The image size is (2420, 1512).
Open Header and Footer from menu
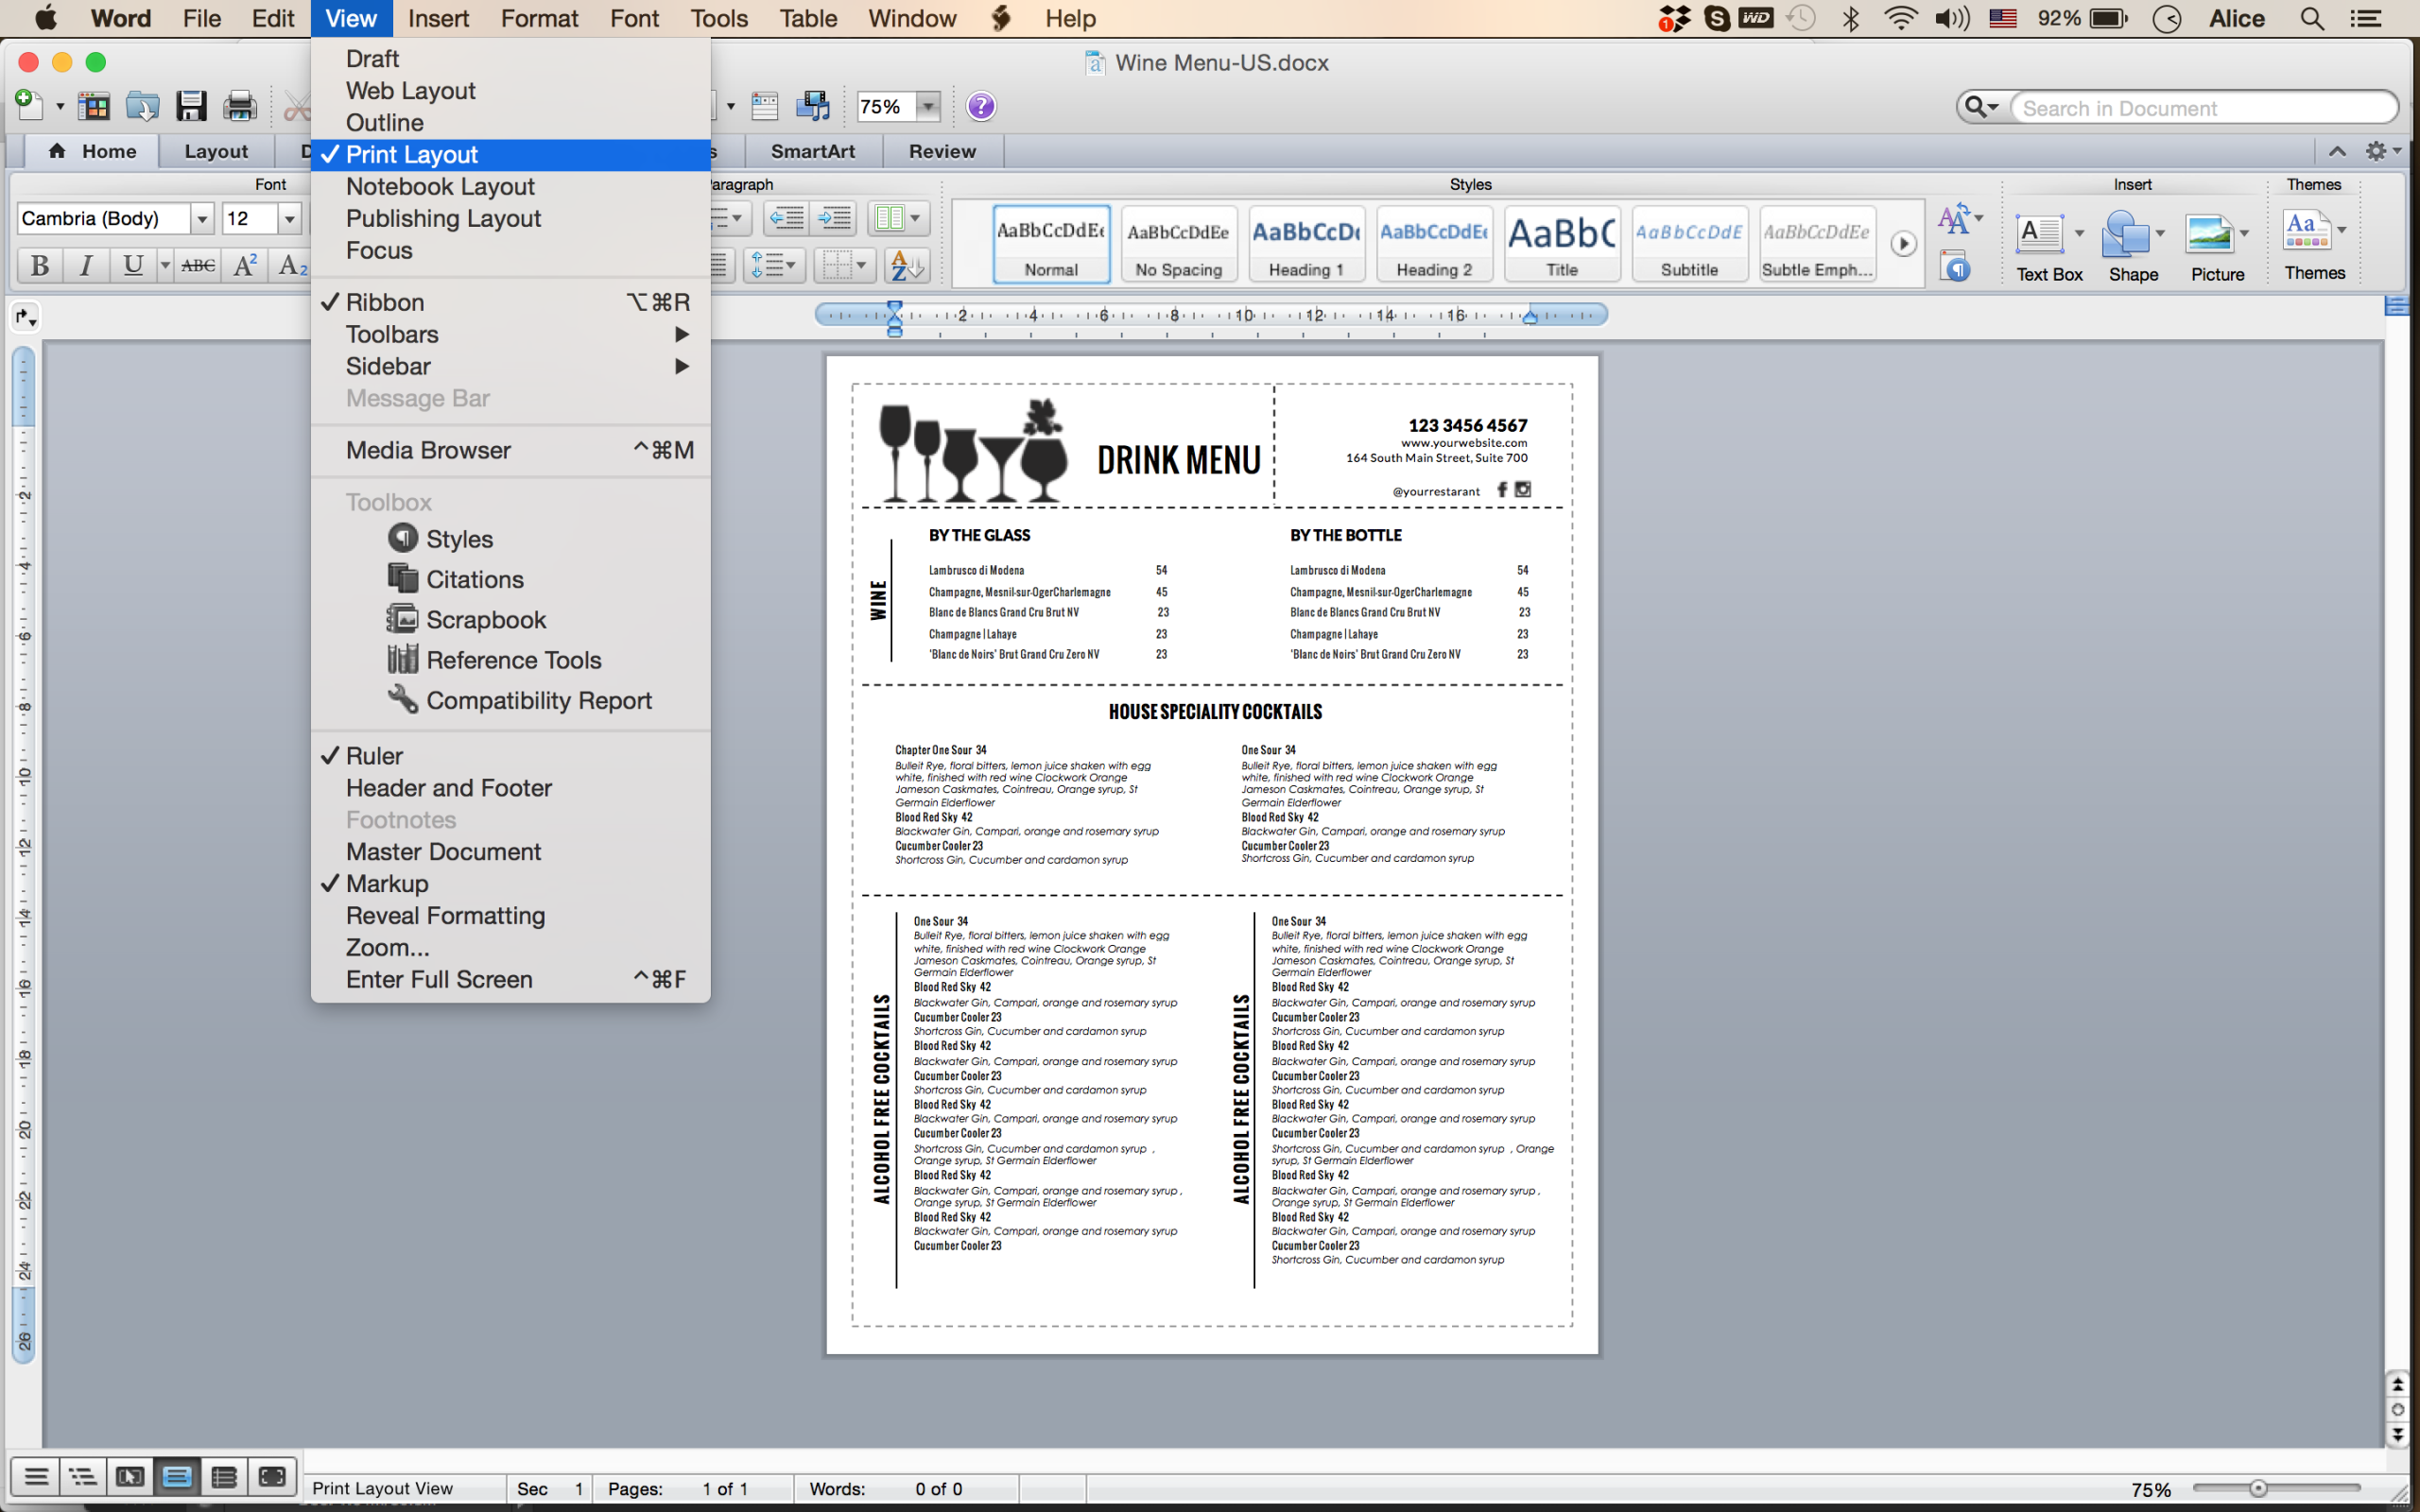click(510, 788)
